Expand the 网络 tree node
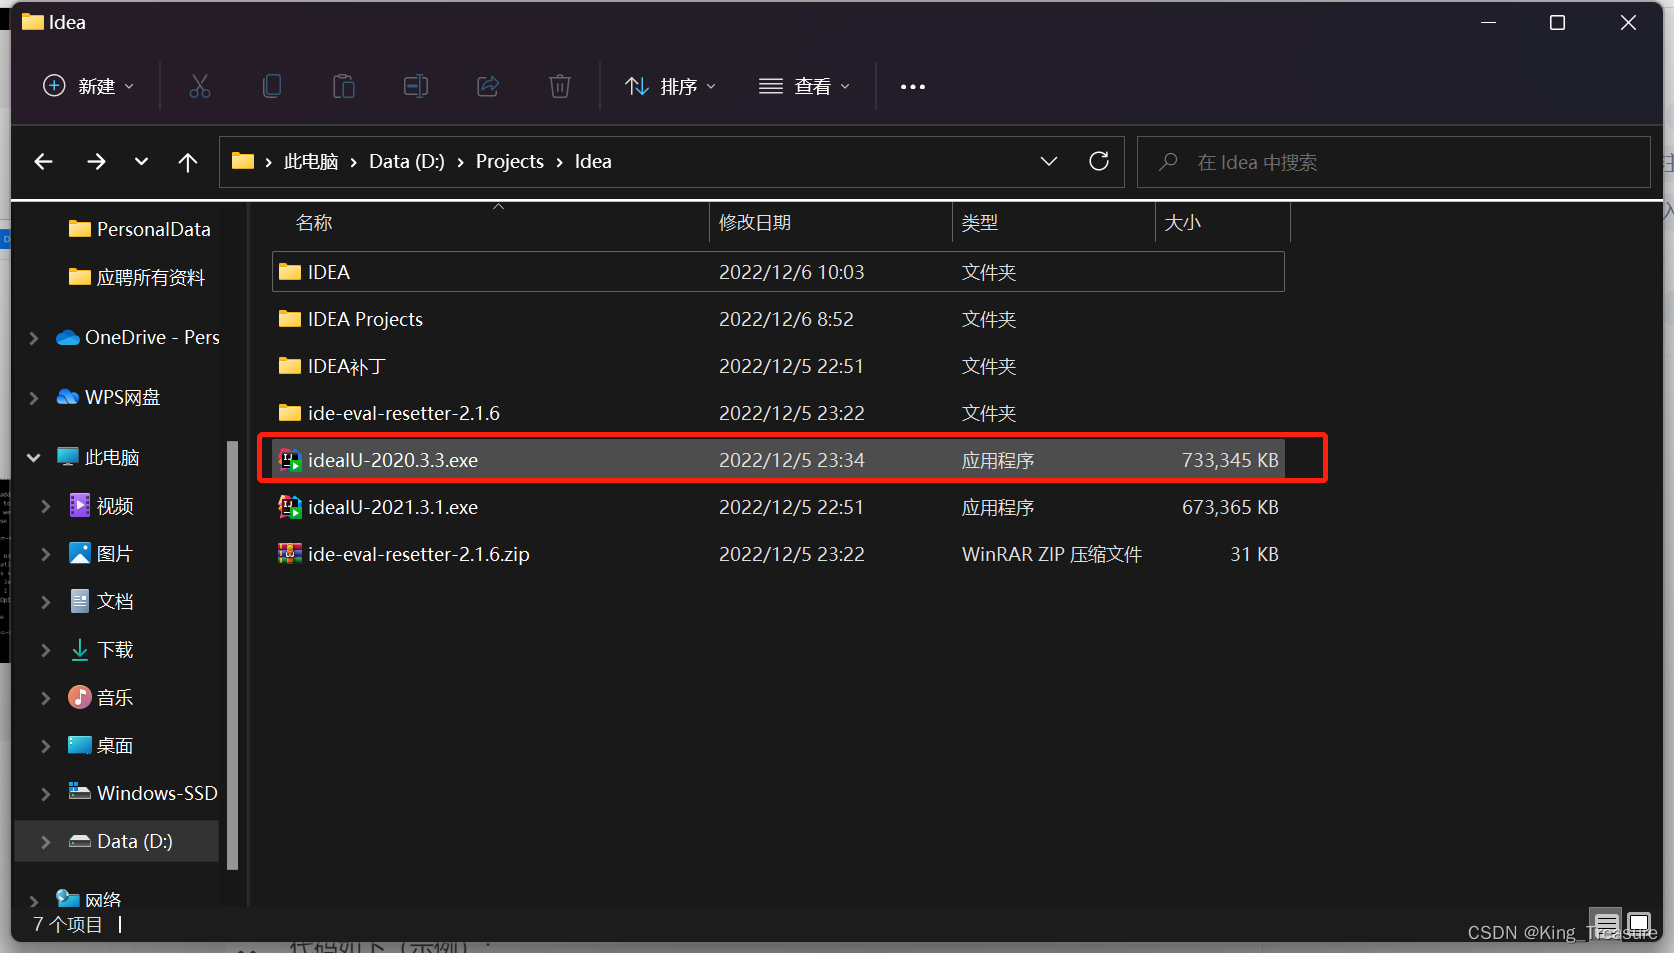 pos(34,901)
